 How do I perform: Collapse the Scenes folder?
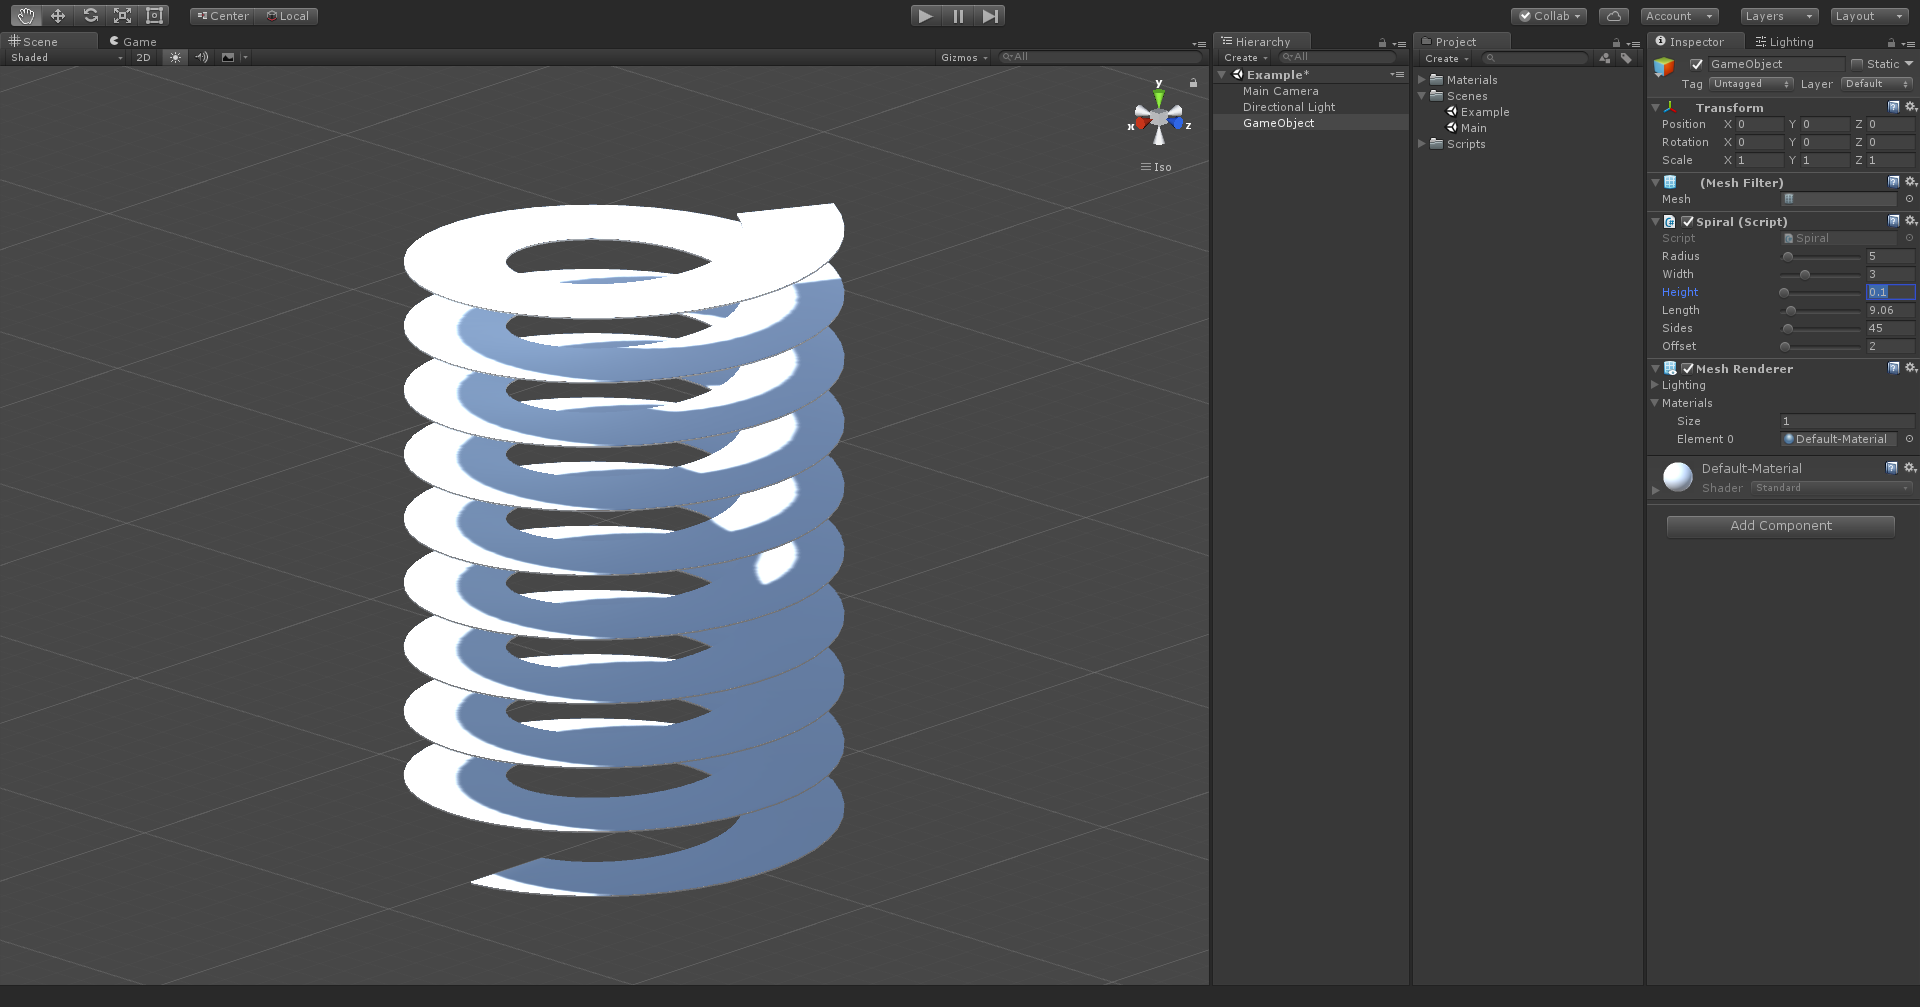point(1422,95)
